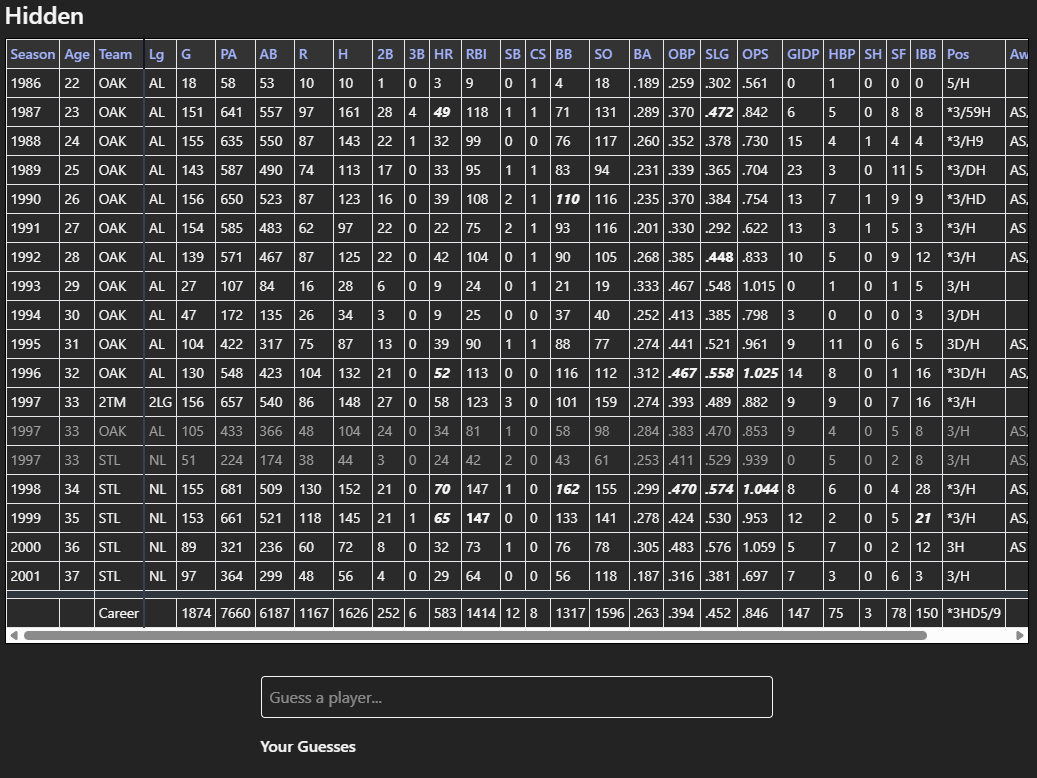Click the right scroll arrow of the table

tap(1020, 635)
